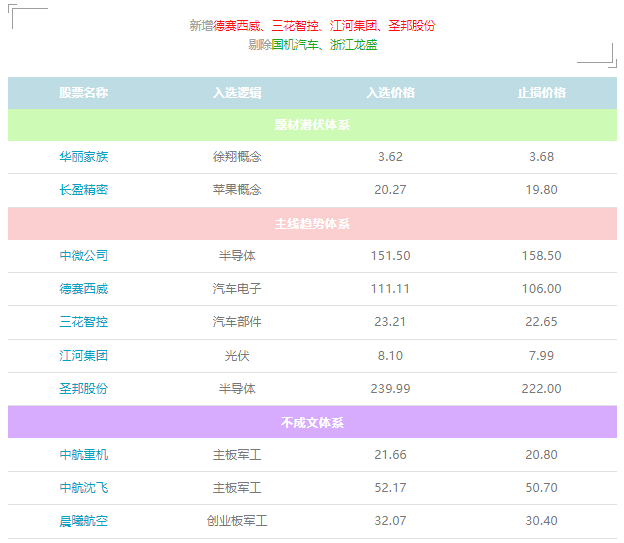Open the 江河集团 stock link in table
Image resolution: width=624 pixels, height=543 pixels.
(x=84, y=355)
